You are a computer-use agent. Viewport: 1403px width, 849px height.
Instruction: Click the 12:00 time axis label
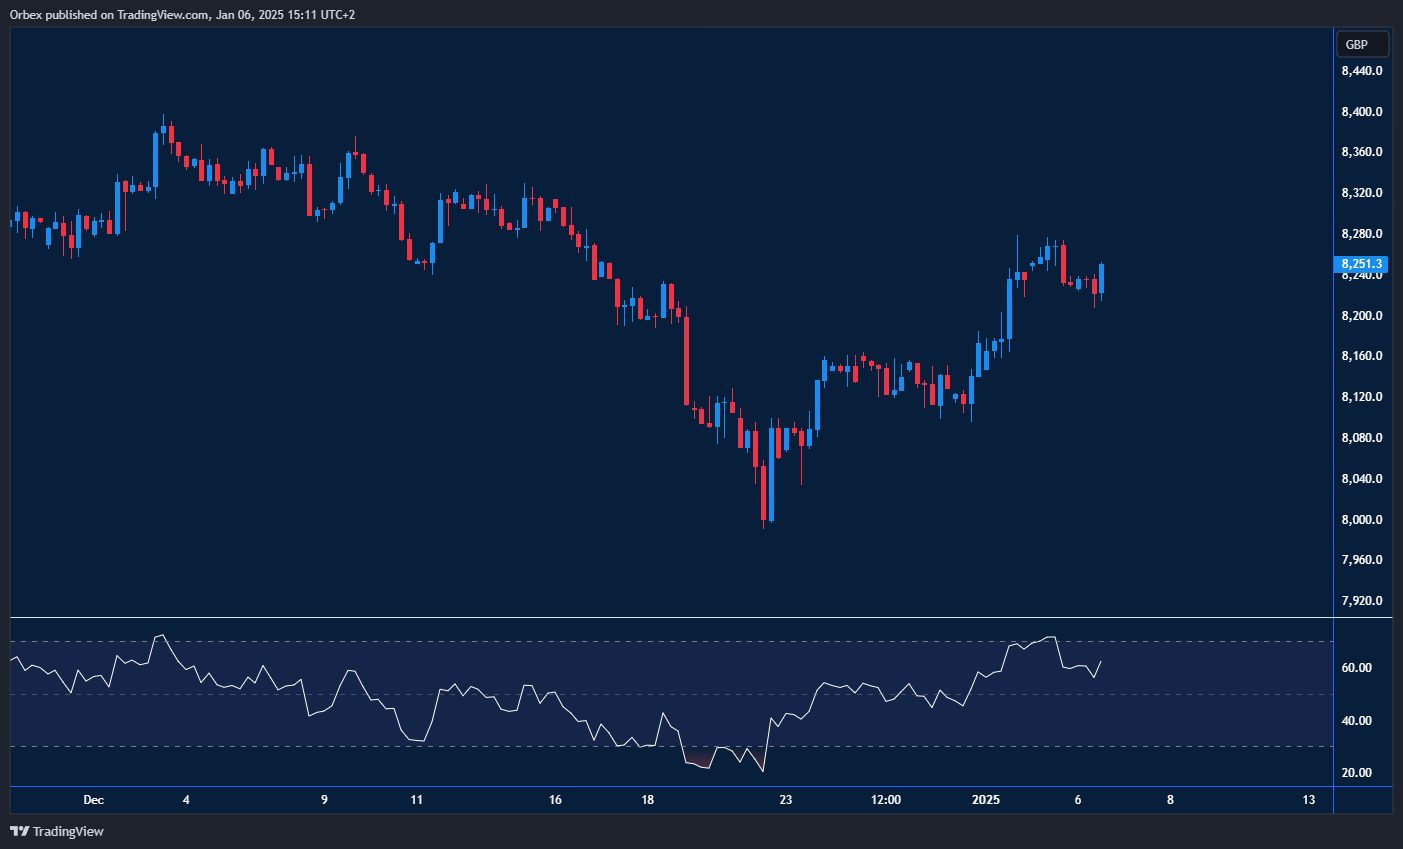click(886, 800)
